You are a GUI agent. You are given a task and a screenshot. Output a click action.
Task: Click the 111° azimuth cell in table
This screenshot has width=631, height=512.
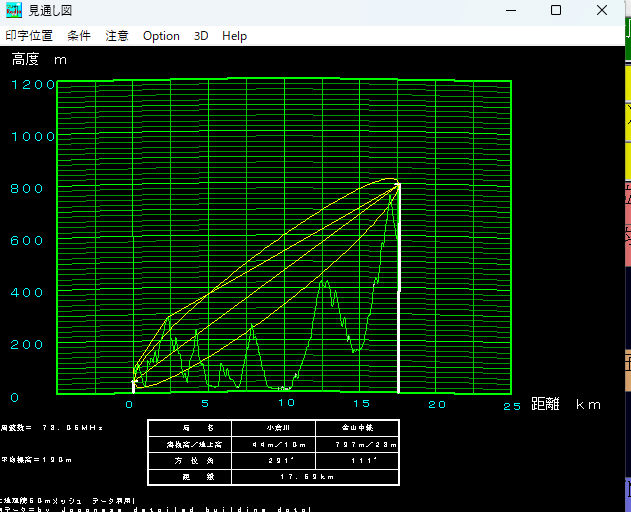click(356, 460)
